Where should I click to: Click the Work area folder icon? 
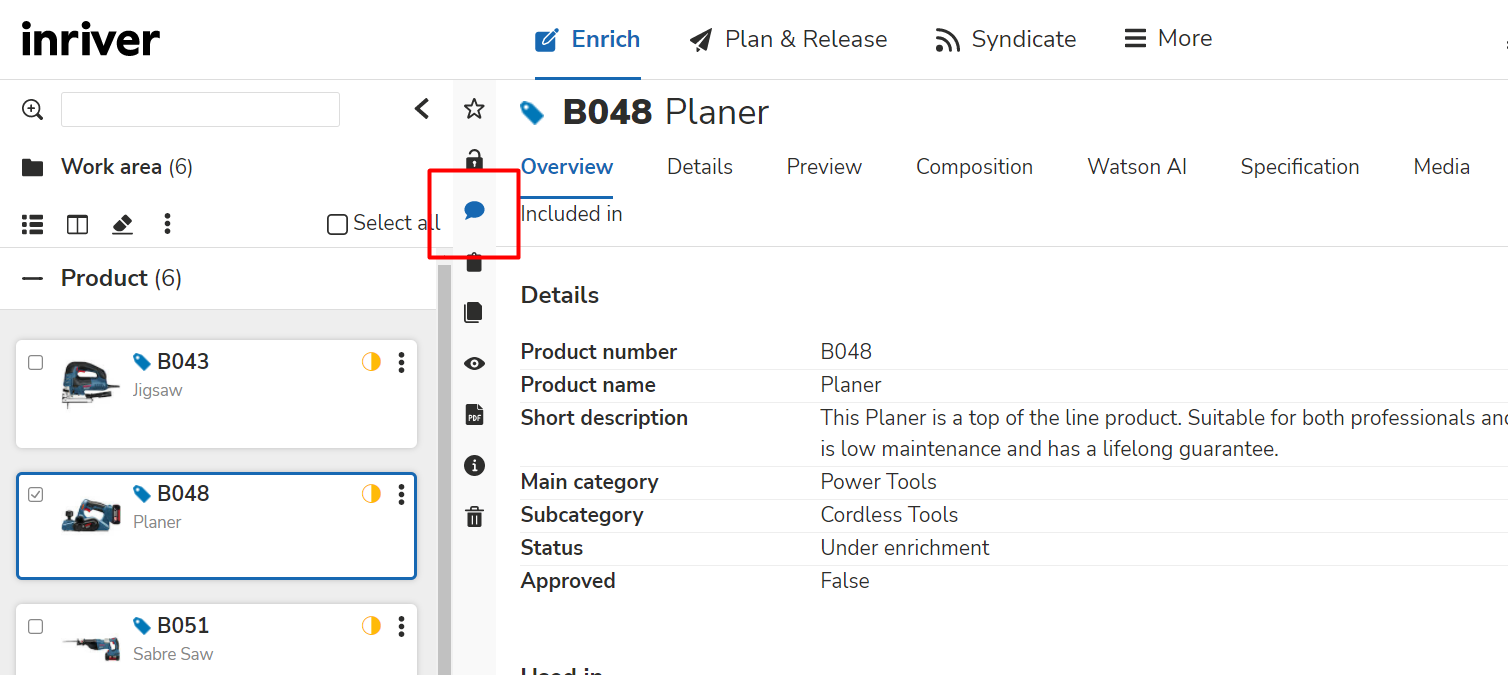click(33, 167)
